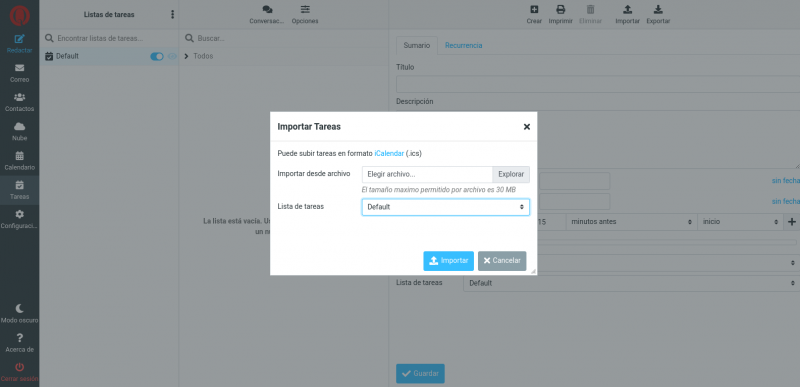The width and height of the screenshot is (800, 387).
Task: Enable Modo oscuro moon icon
Action: click(19, 314)
